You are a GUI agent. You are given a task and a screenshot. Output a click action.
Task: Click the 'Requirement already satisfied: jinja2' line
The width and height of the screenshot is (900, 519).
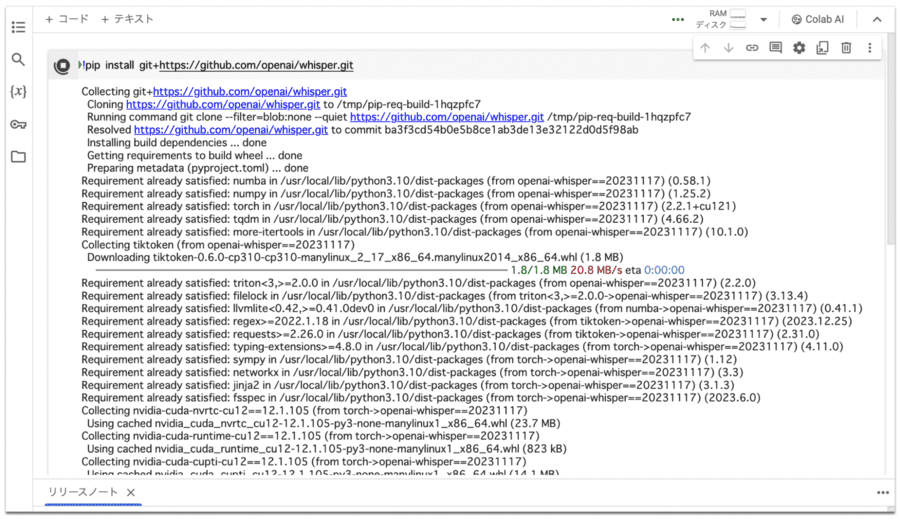tap(408, 385)
